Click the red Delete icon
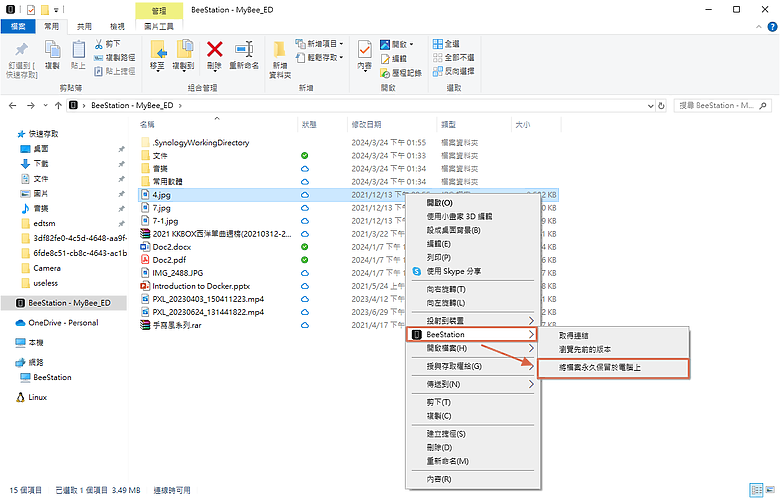The width and height of the screenshot is (780, 498). tap(214, 49)
